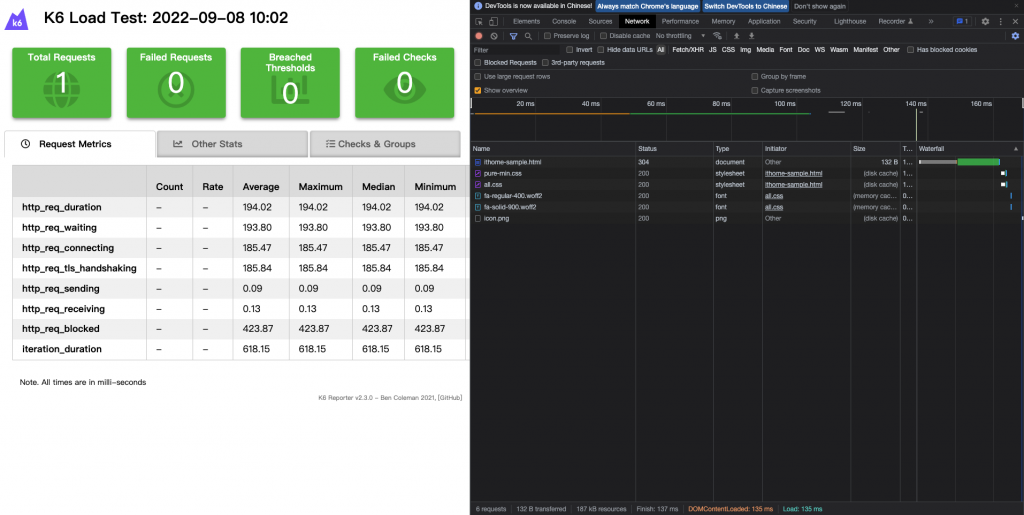
Task: Open the Application tab
Action: click(764, 22)
